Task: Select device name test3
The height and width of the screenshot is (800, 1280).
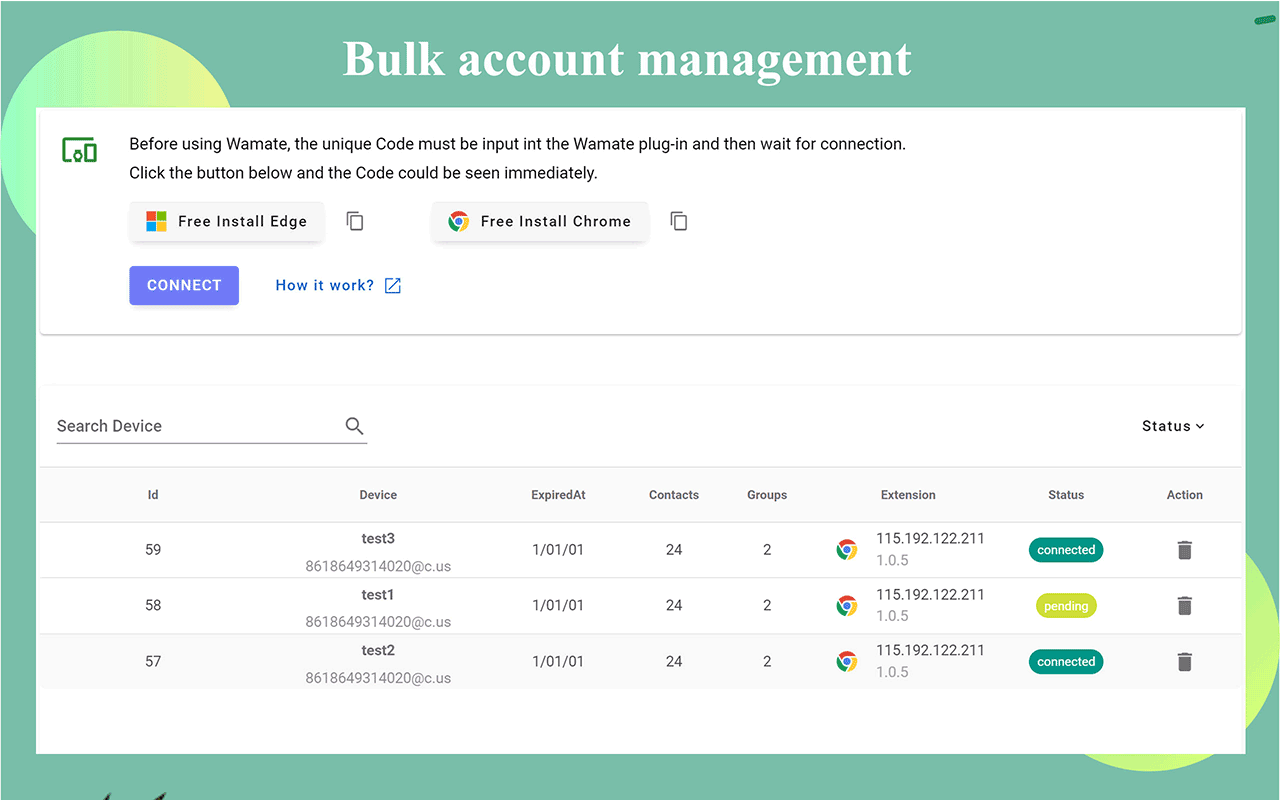Action: pyautogui.click(x=378, y=539)
